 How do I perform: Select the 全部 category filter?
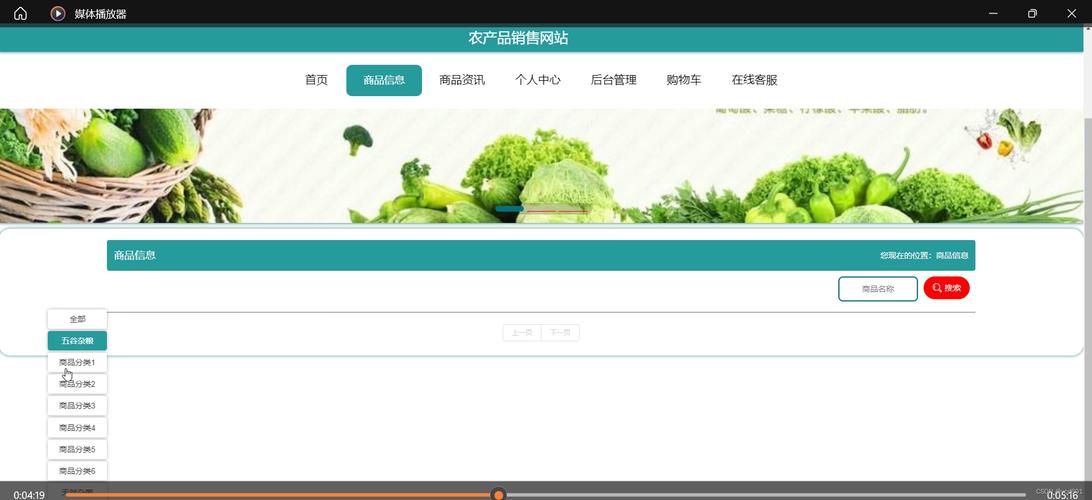click(x=77, y=319)
